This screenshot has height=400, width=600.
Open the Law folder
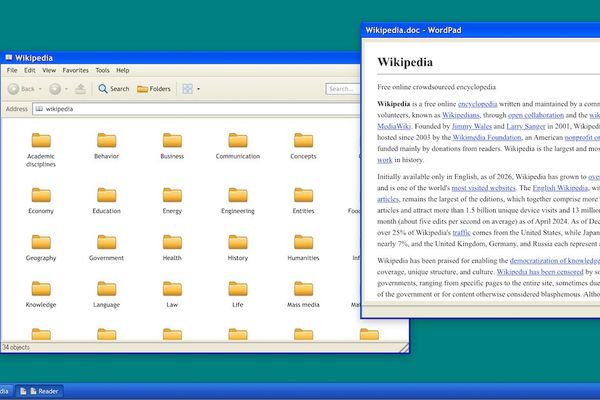click(x=172, y=294)
